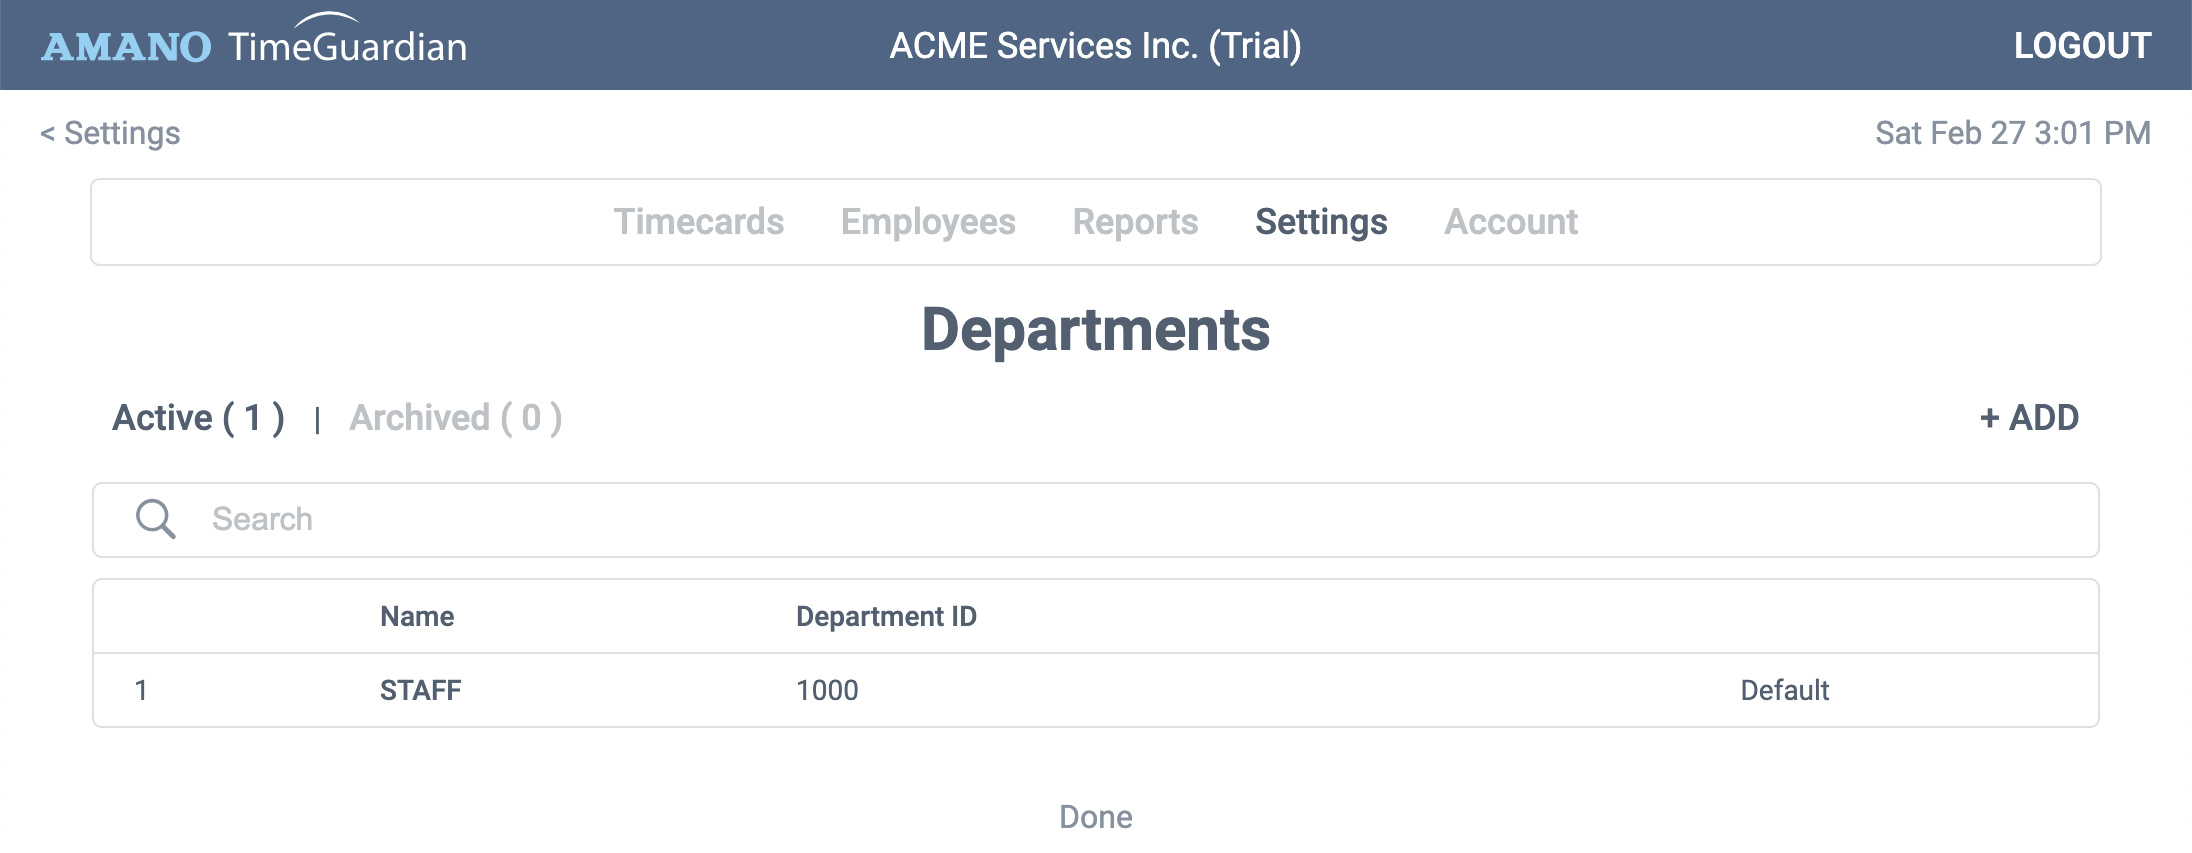Image resolution: width=2192 pixels, height=853 pixels.
Task: Open the Account tab
Action: pyautogui.click(x=1511, y=222)
